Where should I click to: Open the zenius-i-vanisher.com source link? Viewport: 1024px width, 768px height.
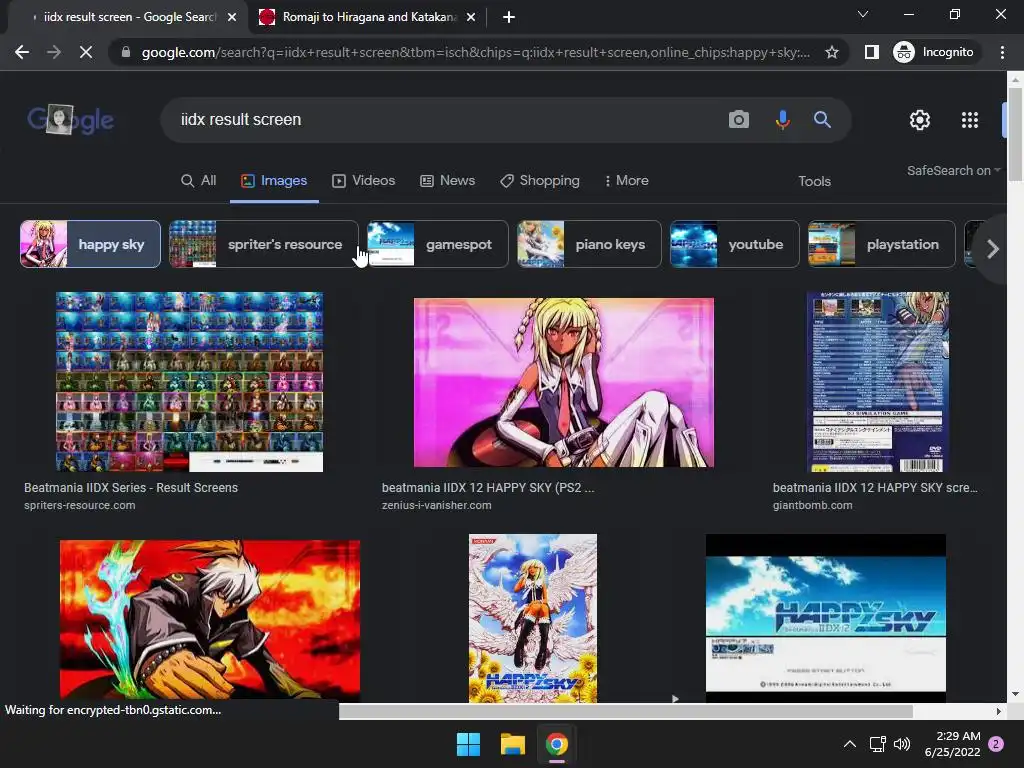click(436, 505)
